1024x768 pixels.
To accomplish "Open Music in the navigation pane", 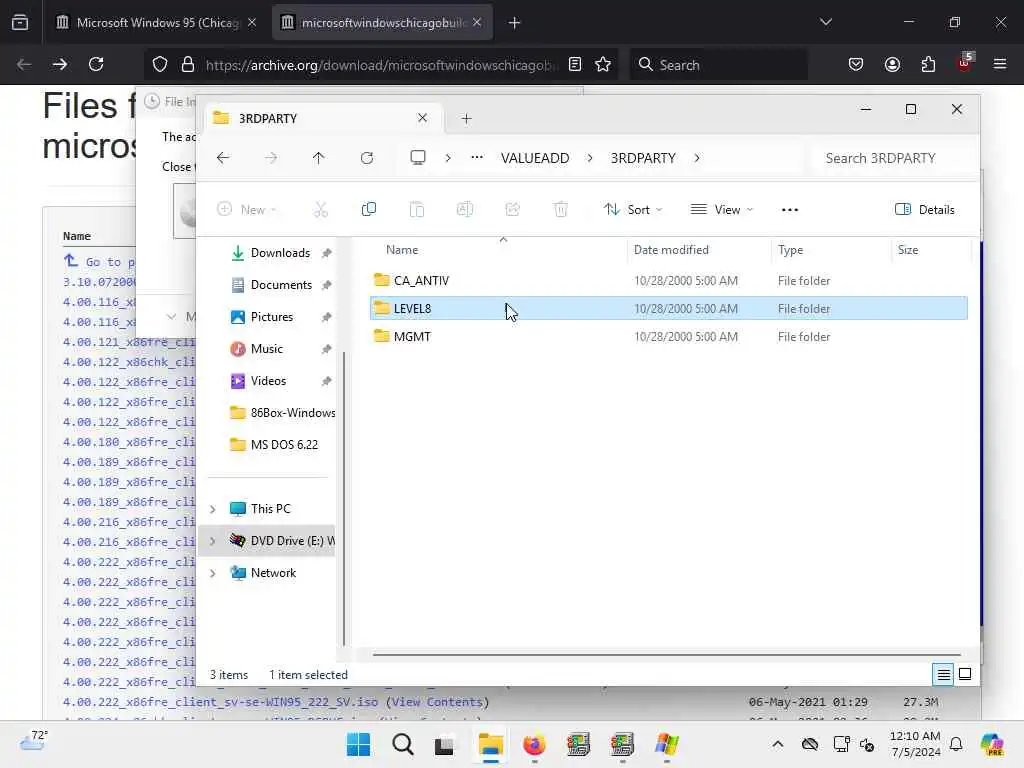I will [266, 349].
